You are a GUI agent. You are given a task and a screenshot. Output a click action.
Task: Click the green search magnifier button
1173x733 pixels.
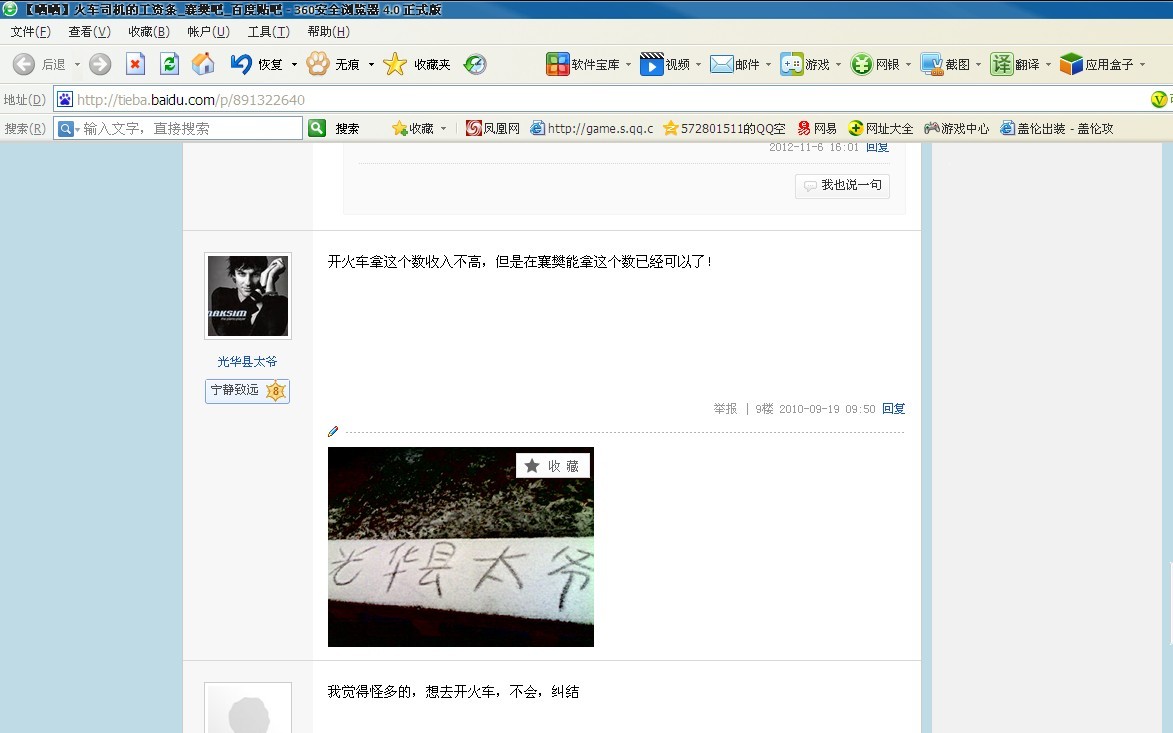(317, 128)
